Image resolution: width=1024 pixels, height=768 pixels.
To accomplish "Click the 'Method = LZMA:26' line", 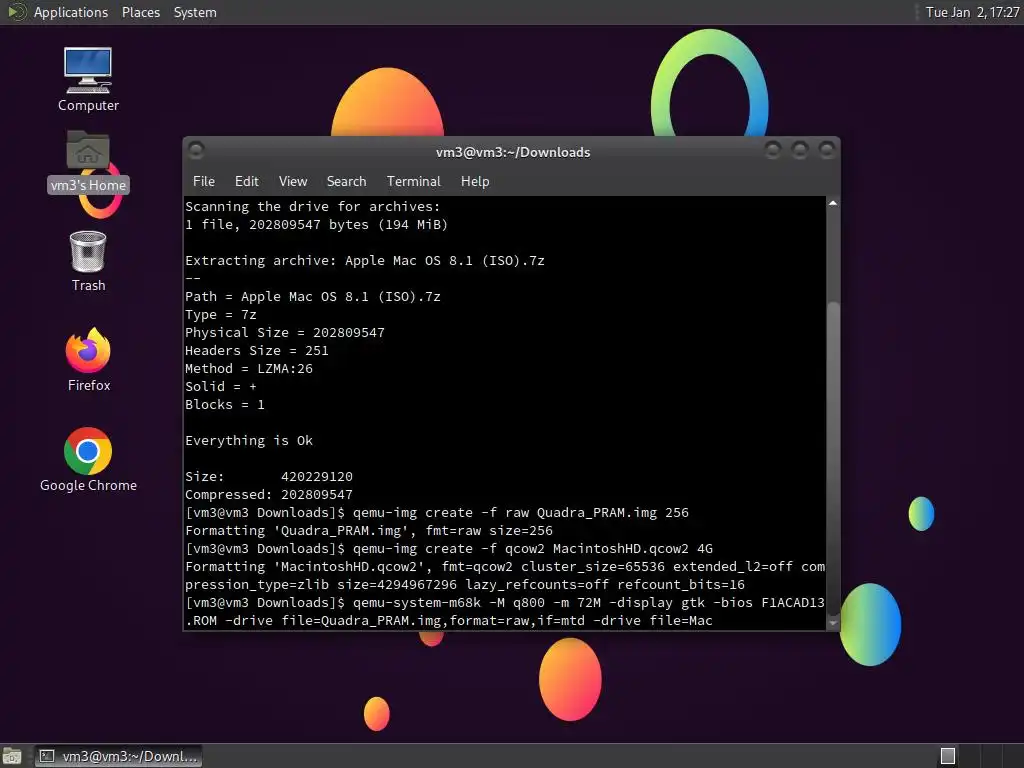I will (x=249, y=368).
